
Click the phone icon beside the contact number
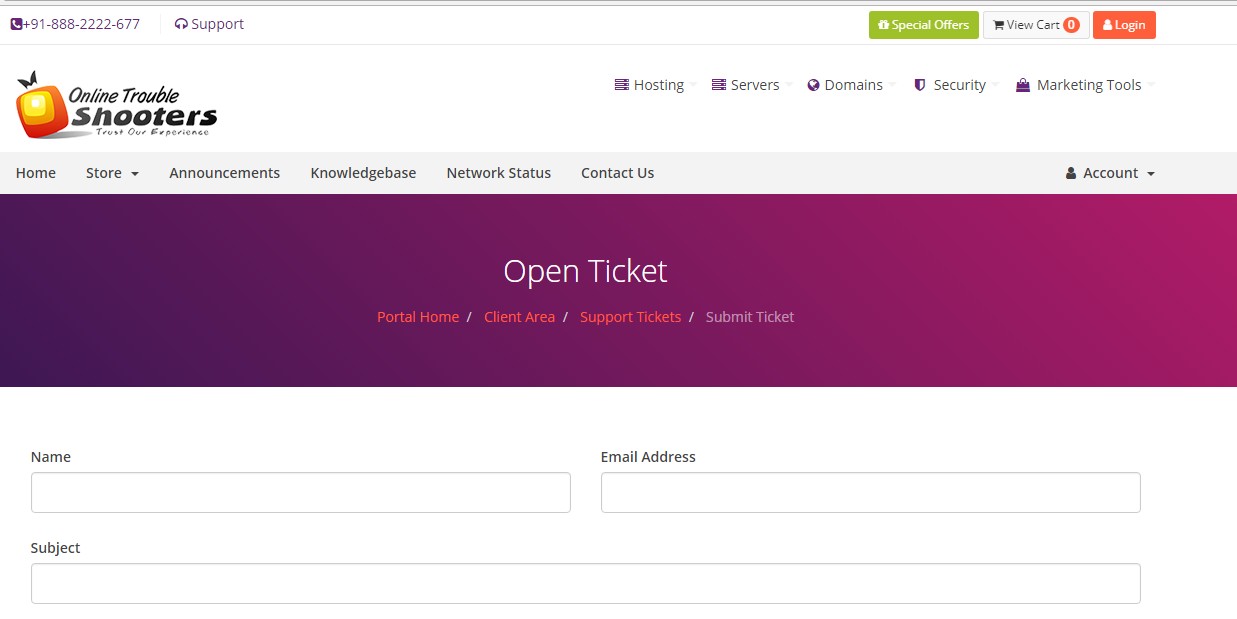14,23
